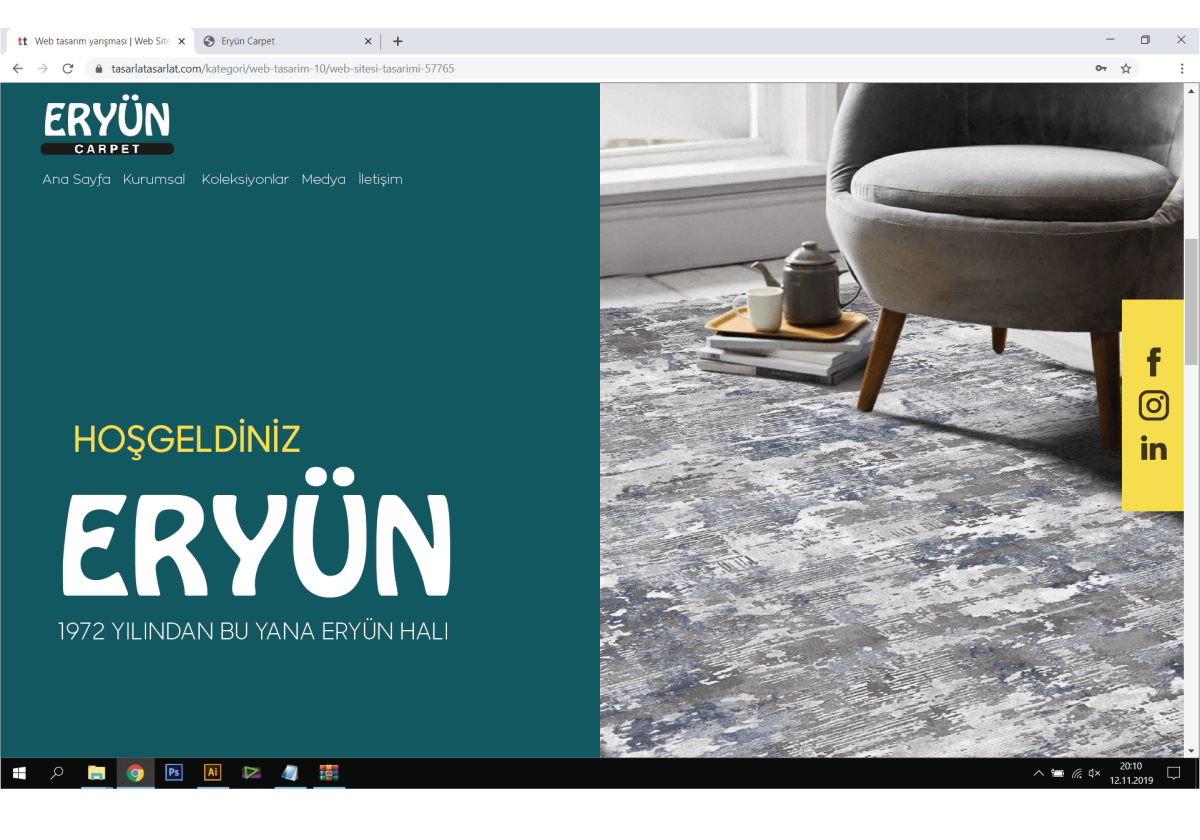Open Chrome's three-dot menu
The image size is (1200, 840).
(x=1182, y=69)
